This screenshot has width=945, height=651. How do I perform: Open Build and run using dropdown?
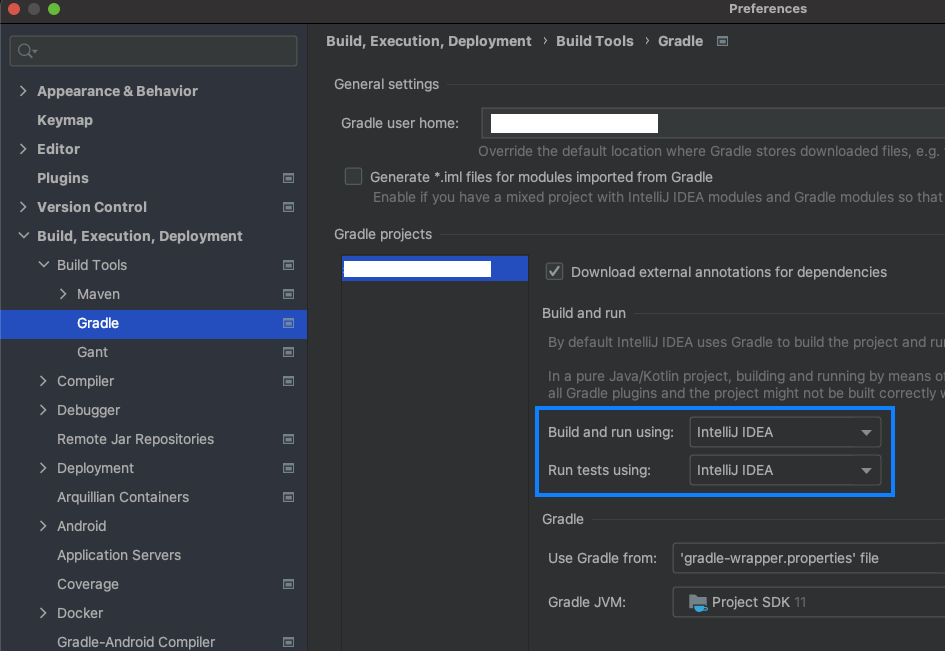point(785,432)
